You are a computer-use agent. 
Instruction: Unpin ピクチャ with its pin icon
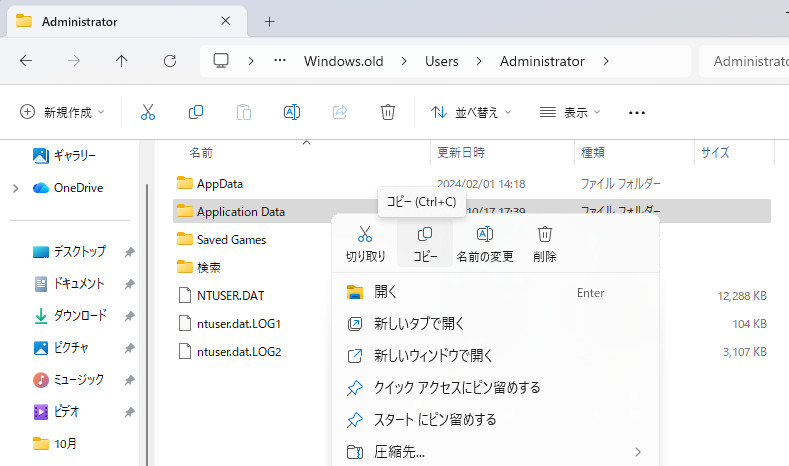click(x=129, y=348)
